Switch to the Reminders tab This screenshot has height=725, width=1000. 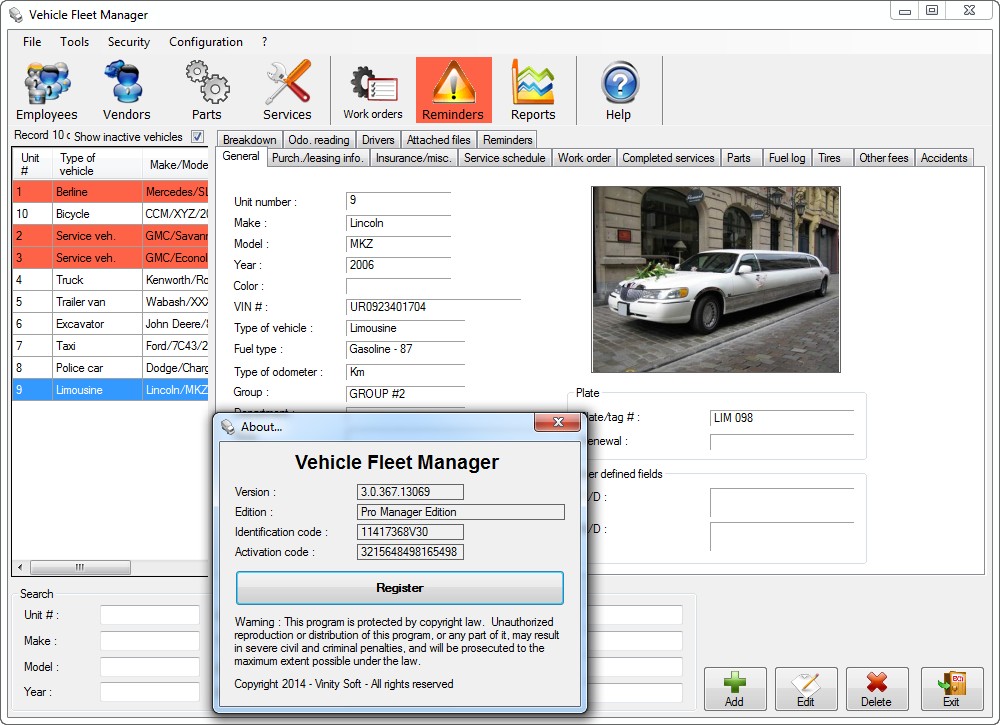click(x=508, y=140)
